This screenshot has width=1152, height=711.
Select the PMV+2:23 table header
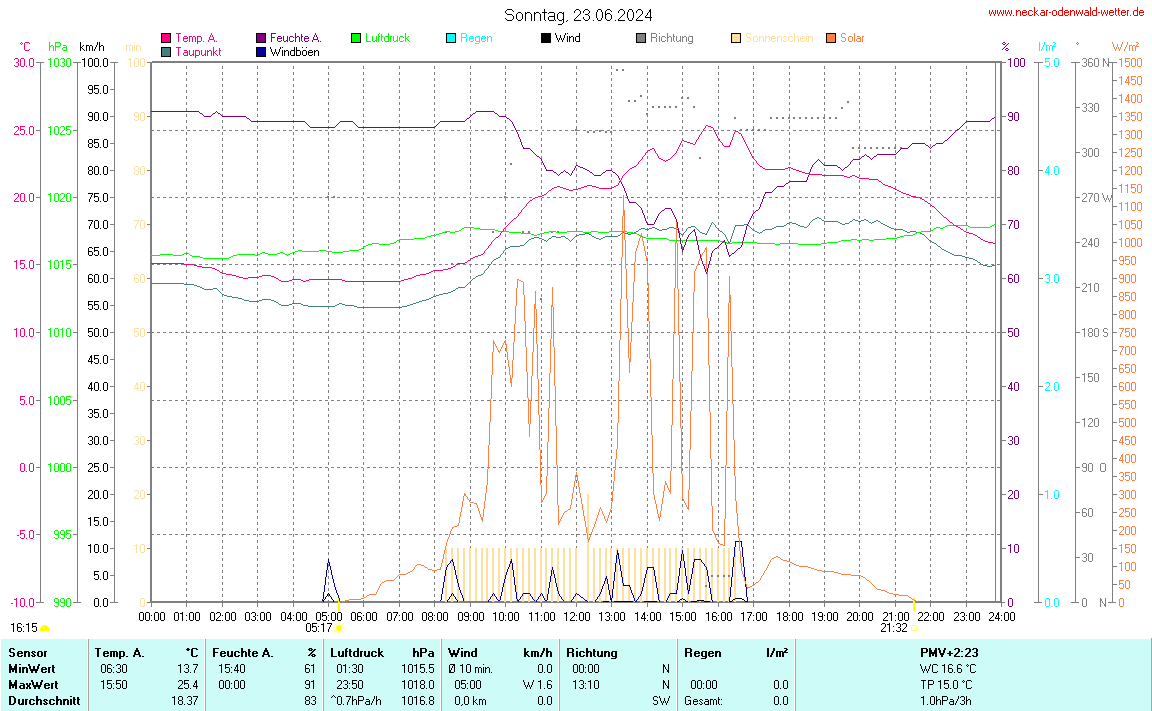point(948,652)
